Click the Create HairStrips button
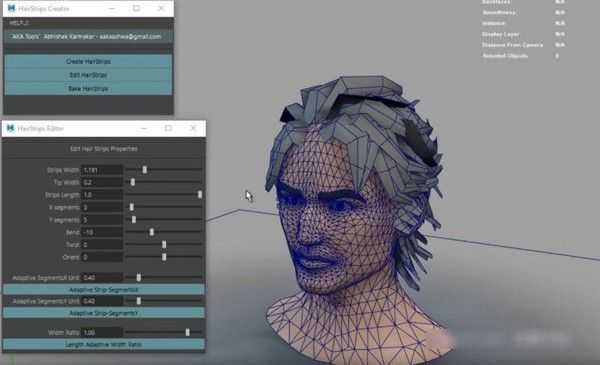 pos(88,61)
